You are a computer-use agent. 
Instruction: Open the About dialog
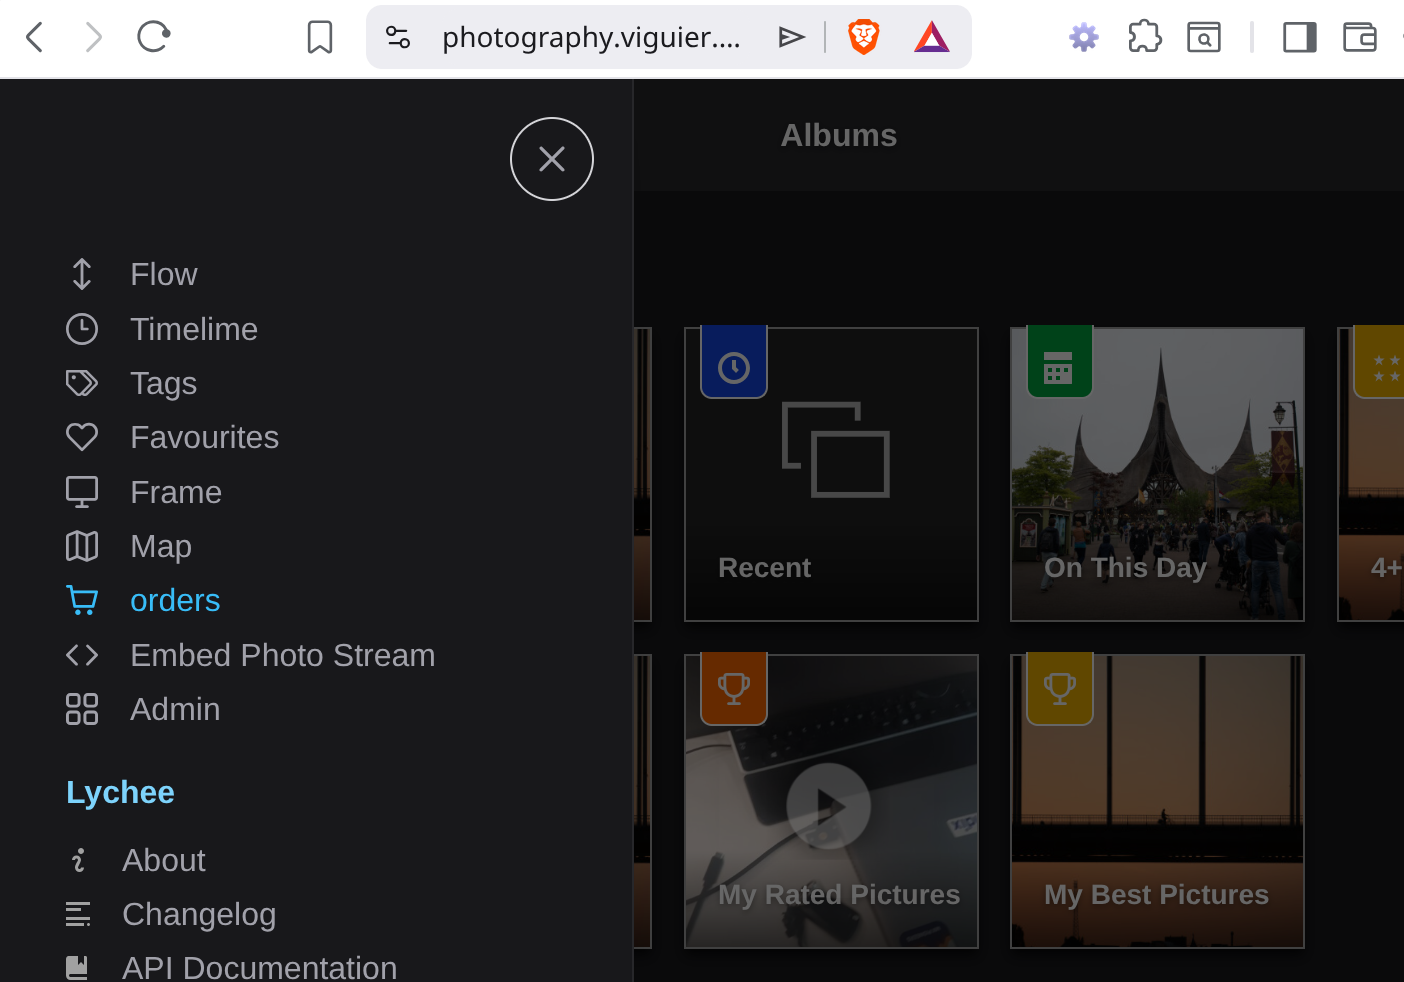(x=164, y=860)
